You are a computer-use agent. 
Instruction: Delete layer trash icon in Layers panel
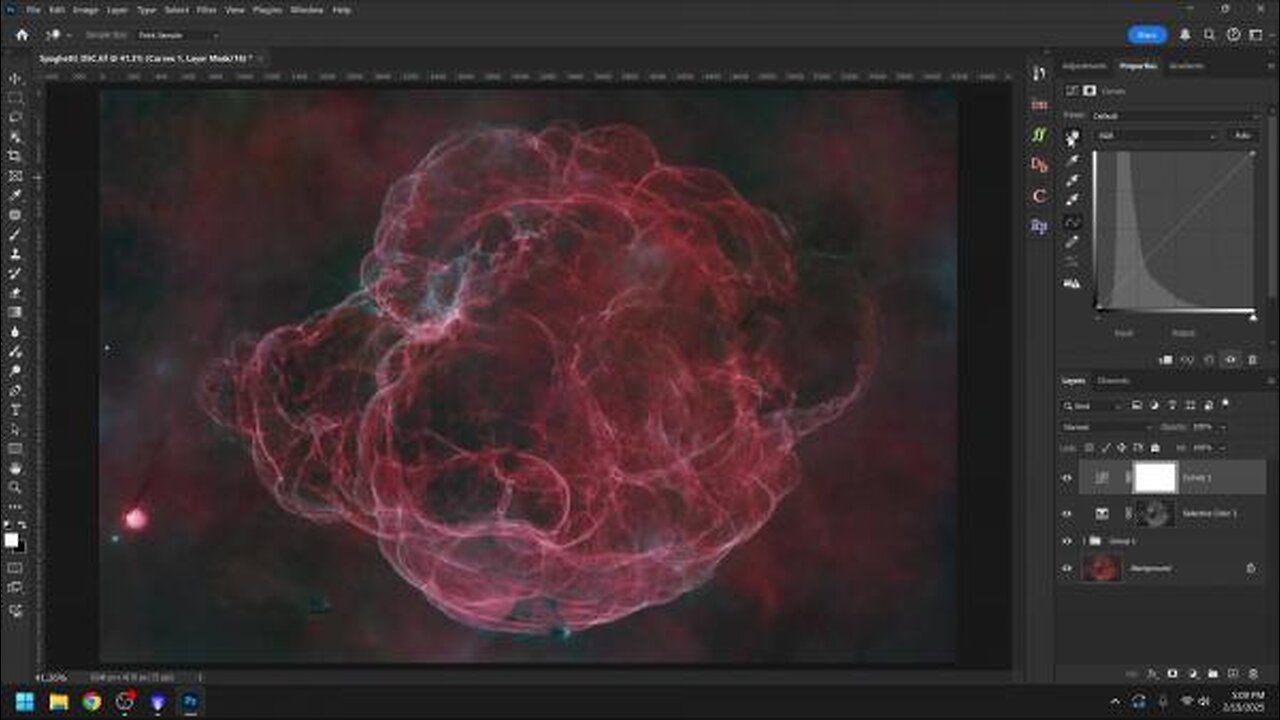coord(1252,674)
